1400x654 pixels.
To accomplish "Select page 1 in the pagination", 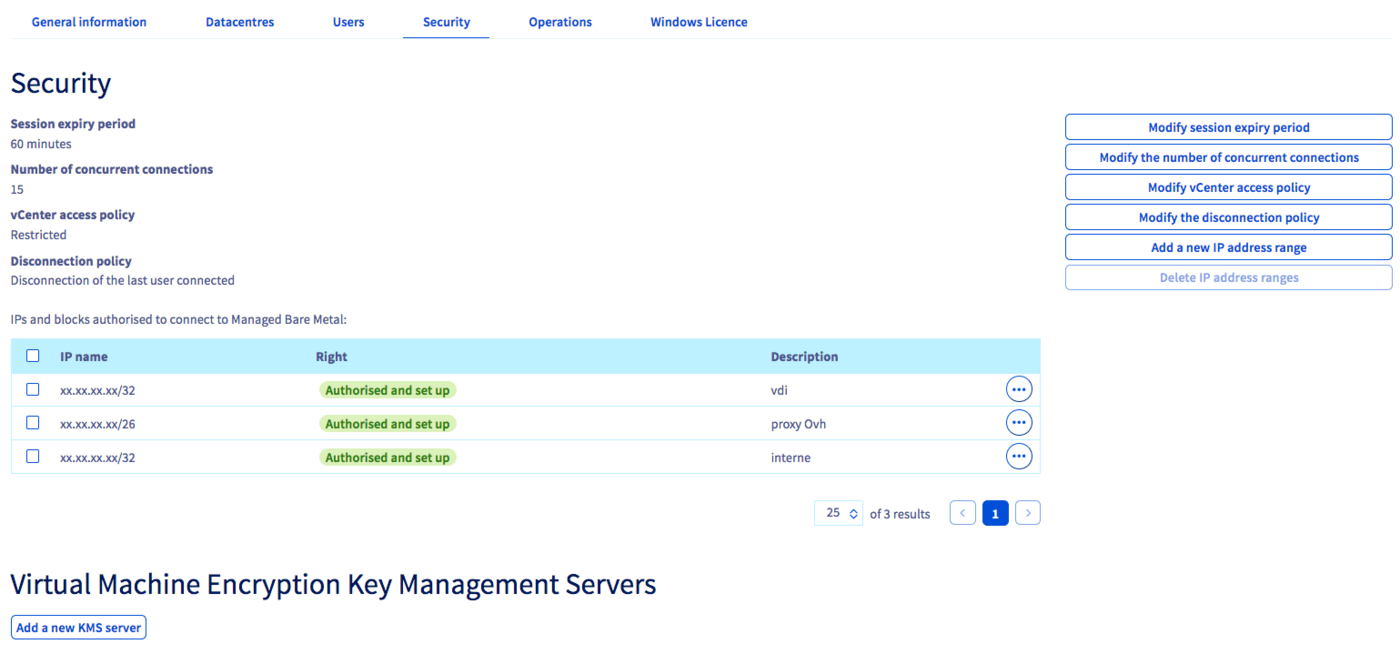I will [x=995, y=512].
